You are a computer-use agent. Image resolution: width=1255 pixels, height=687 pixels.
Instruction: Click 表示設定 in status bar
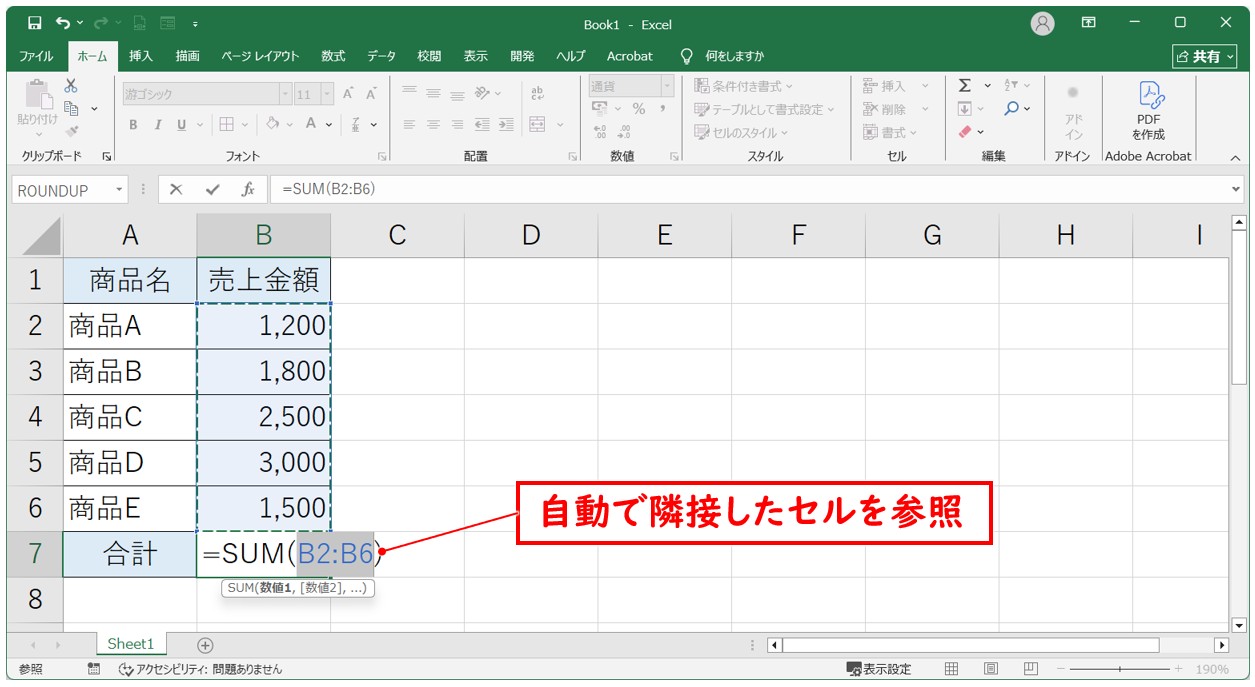pyautogui.click(x=880, y=669)
